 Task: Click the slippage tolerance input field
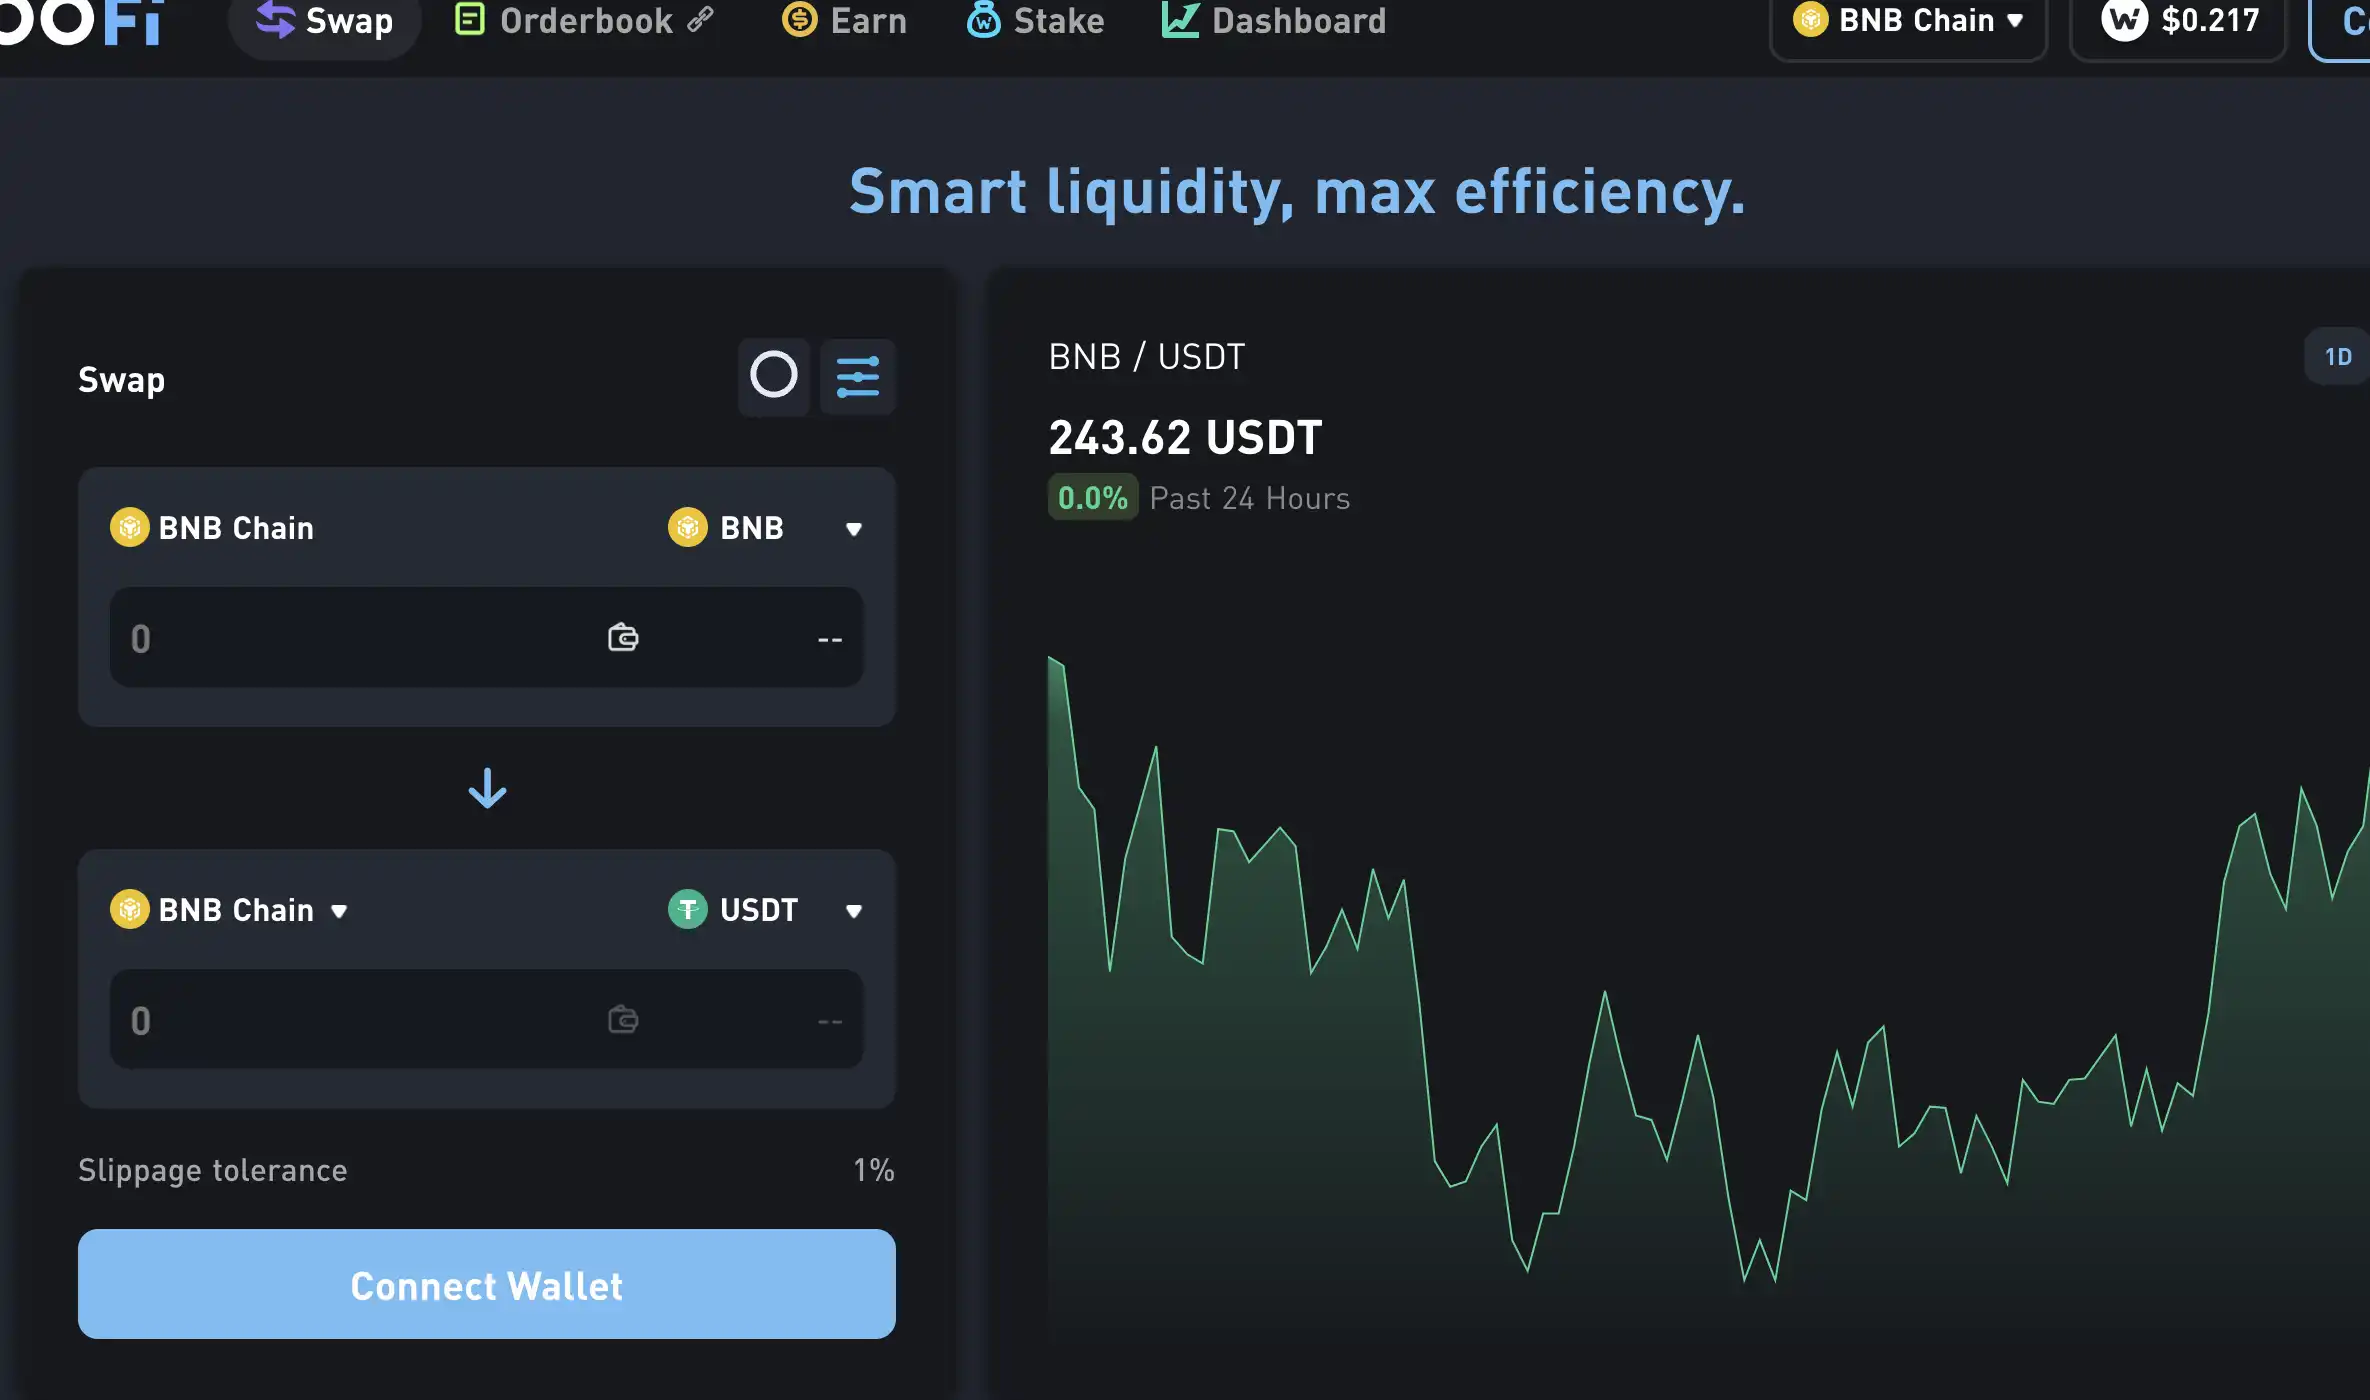[x=873, y=1170]
